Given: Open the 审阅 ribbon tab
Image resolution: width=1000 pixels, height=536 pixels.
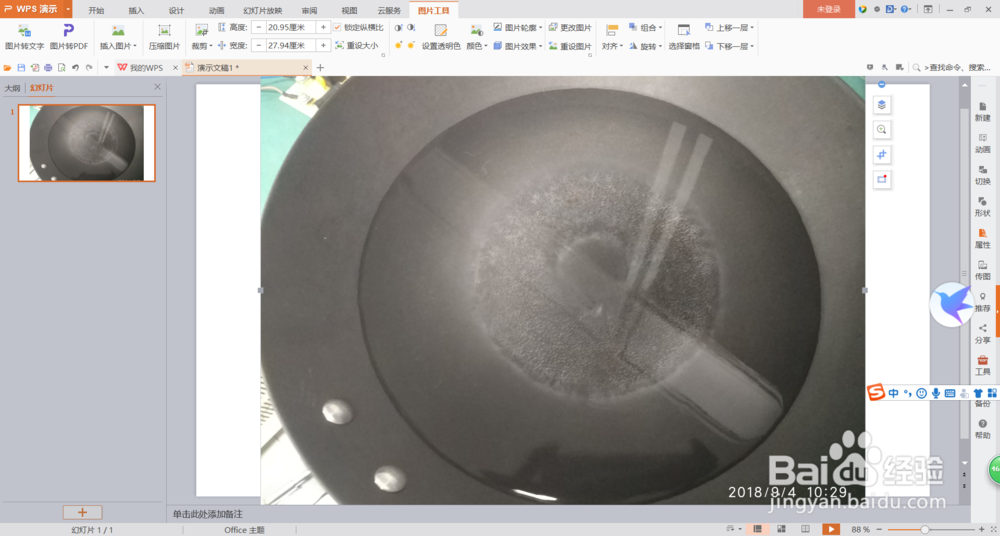Looking at the screenshot, I should (309, 10).
